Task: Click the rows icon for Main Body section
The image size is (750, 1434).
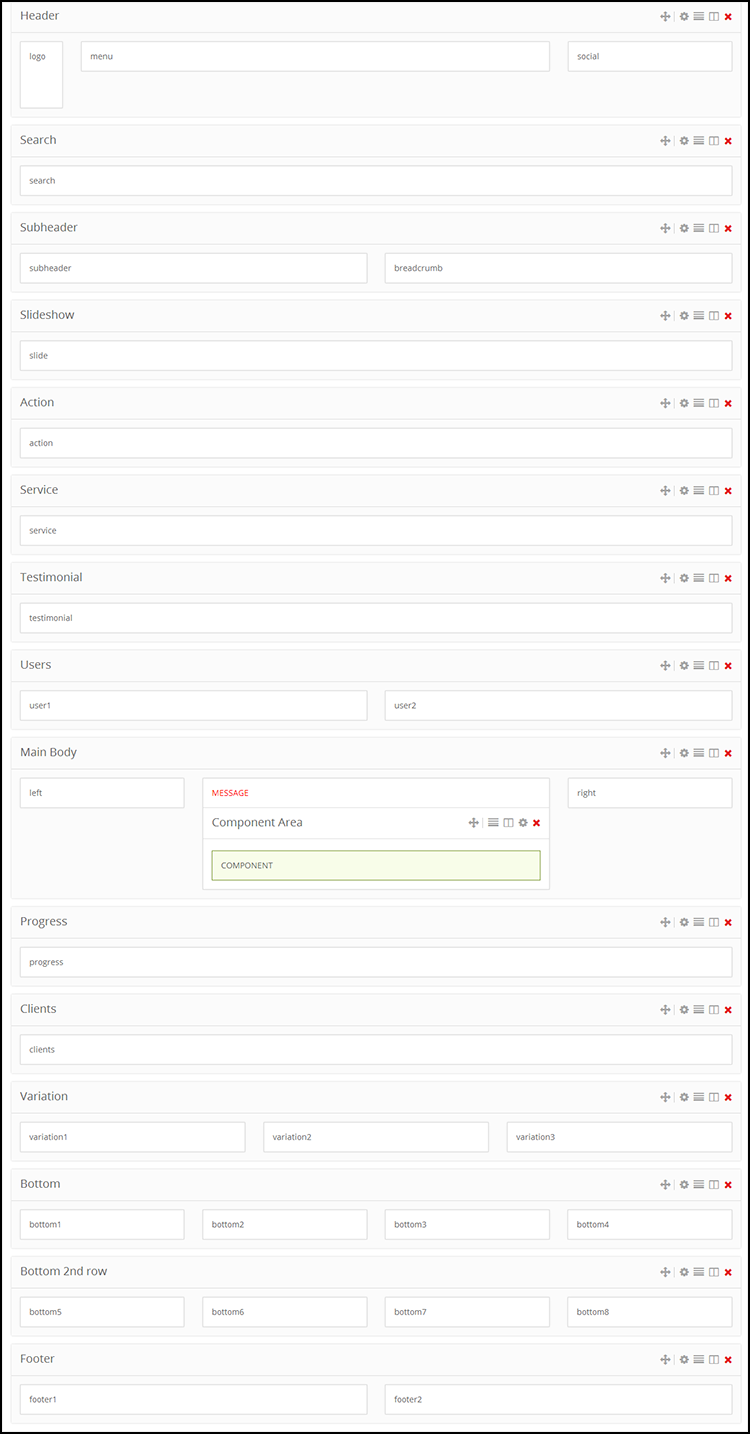Action: pyautogui.click(x=699, y=753)
